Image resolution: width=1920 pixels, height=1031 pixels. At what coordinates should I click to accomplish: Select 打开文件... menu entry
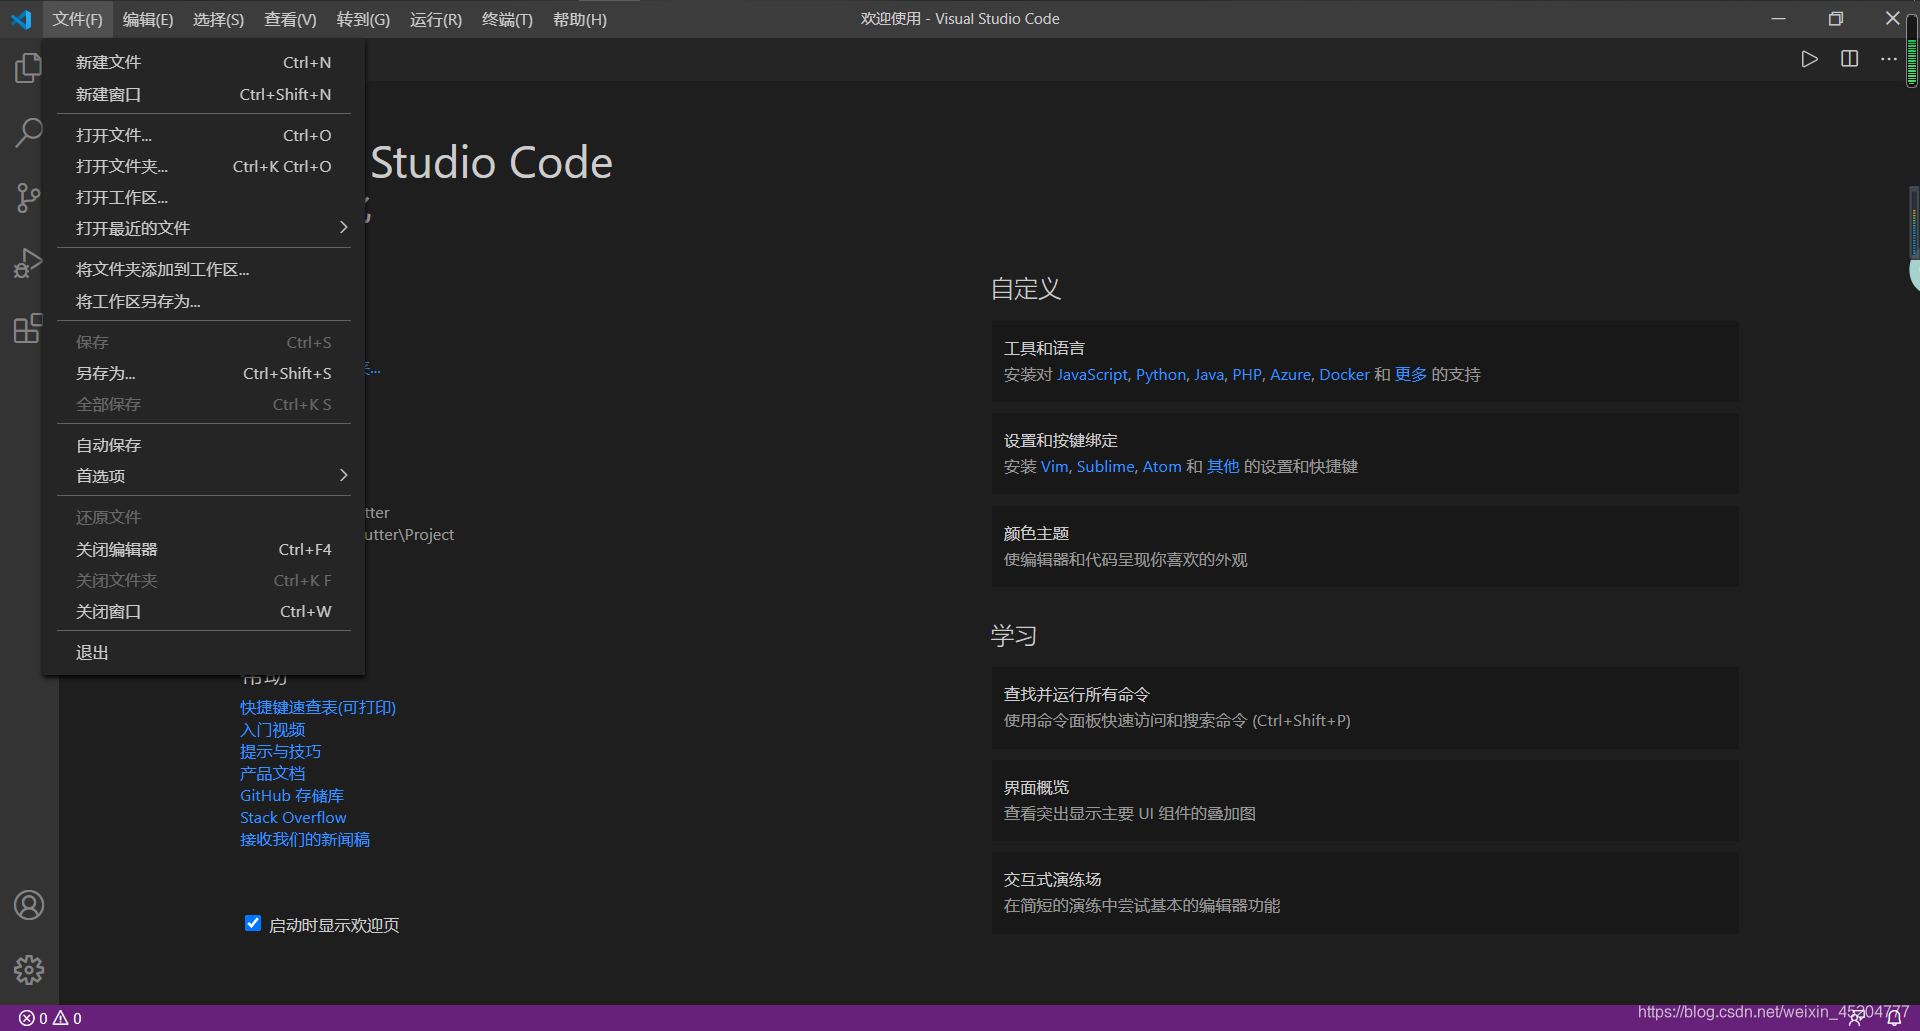pos(204,135)
